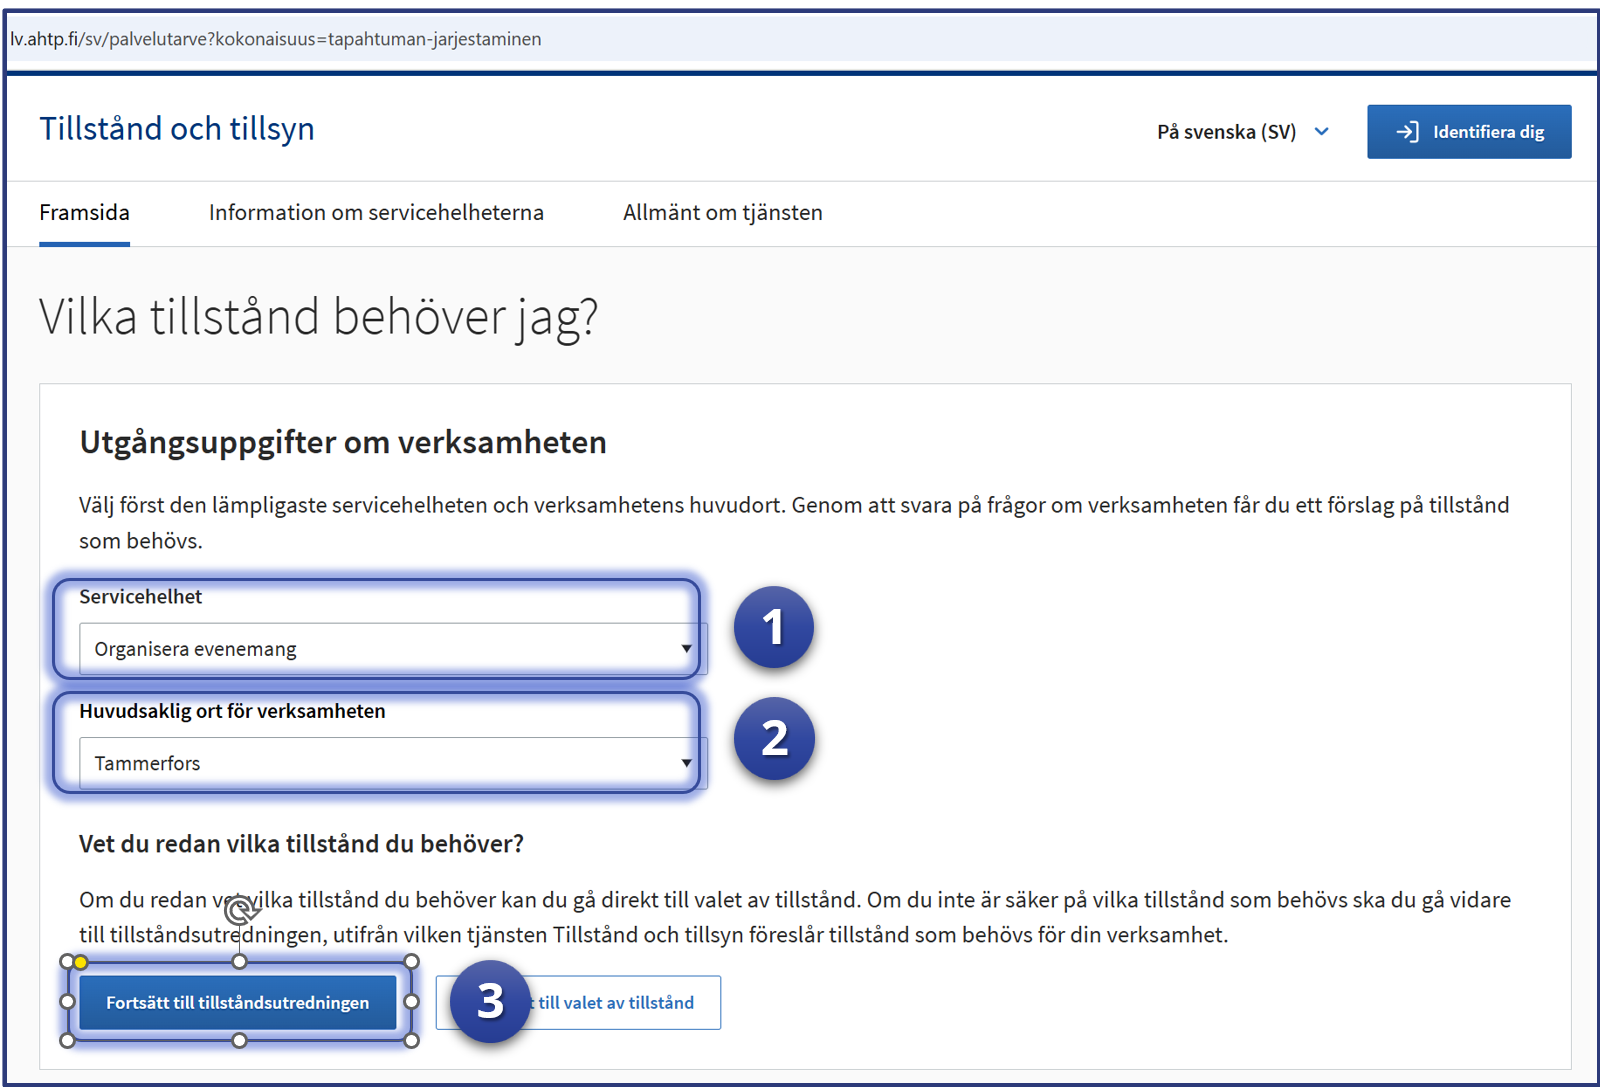Click the chevron next to På svenska
Viewport: 1600px width, 1087px height.
pyautogui.click(x=1321, y=132)
